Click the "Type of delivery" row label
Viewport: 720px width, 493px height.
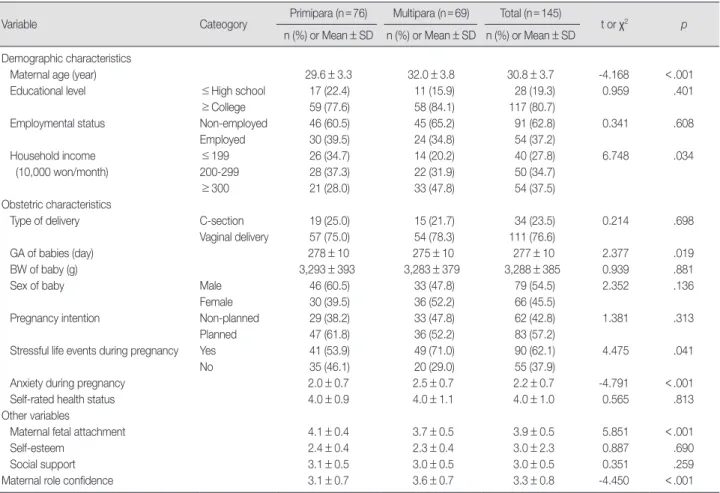point(45,221)
